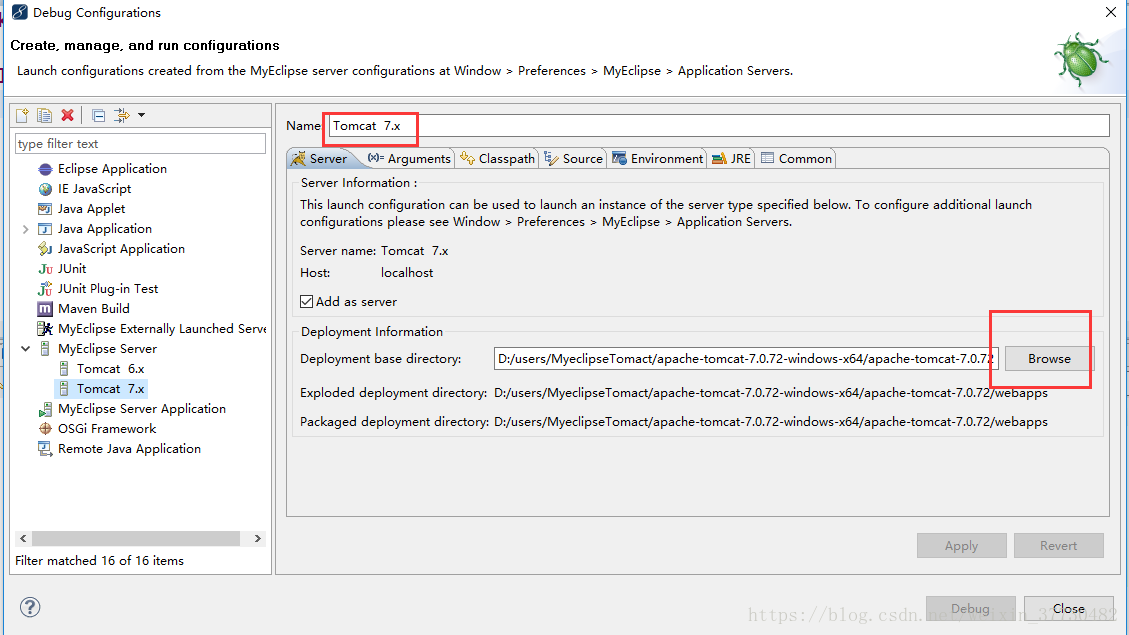Click the Tomcat 7.x server icon
Image resolution: width=1129 pixels, height=635 pixels.
64,389
